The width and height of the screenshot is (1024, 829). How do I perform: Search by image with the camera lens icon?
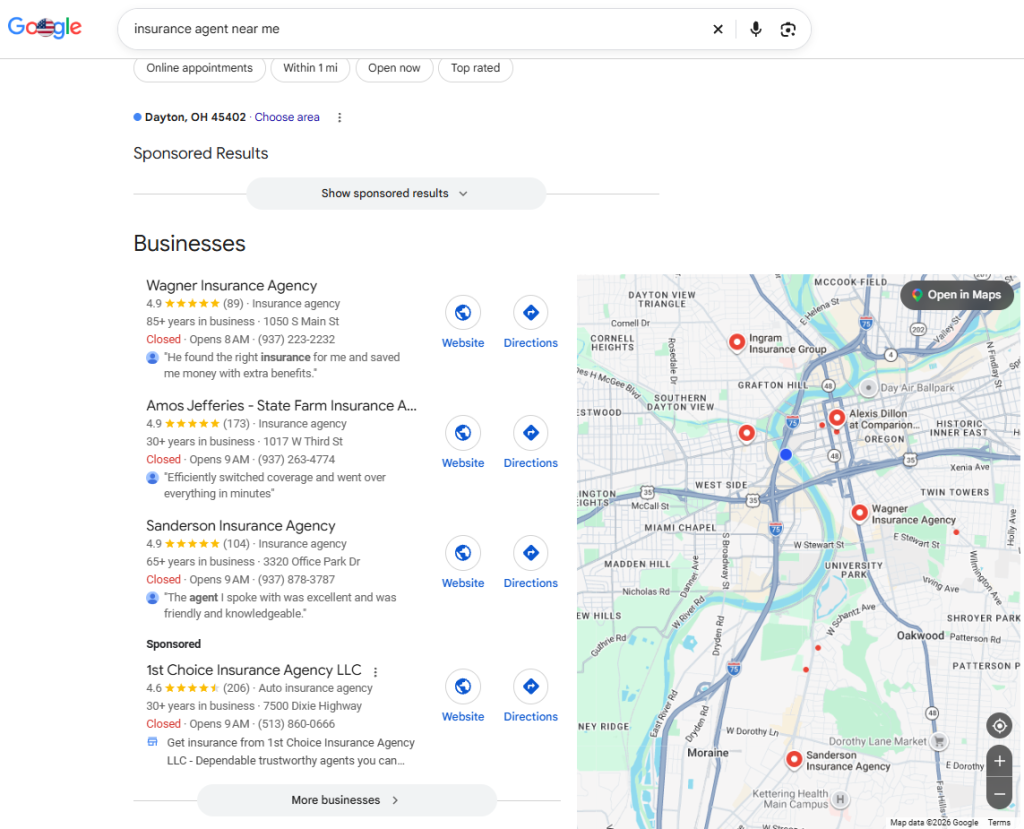(788, 29)
